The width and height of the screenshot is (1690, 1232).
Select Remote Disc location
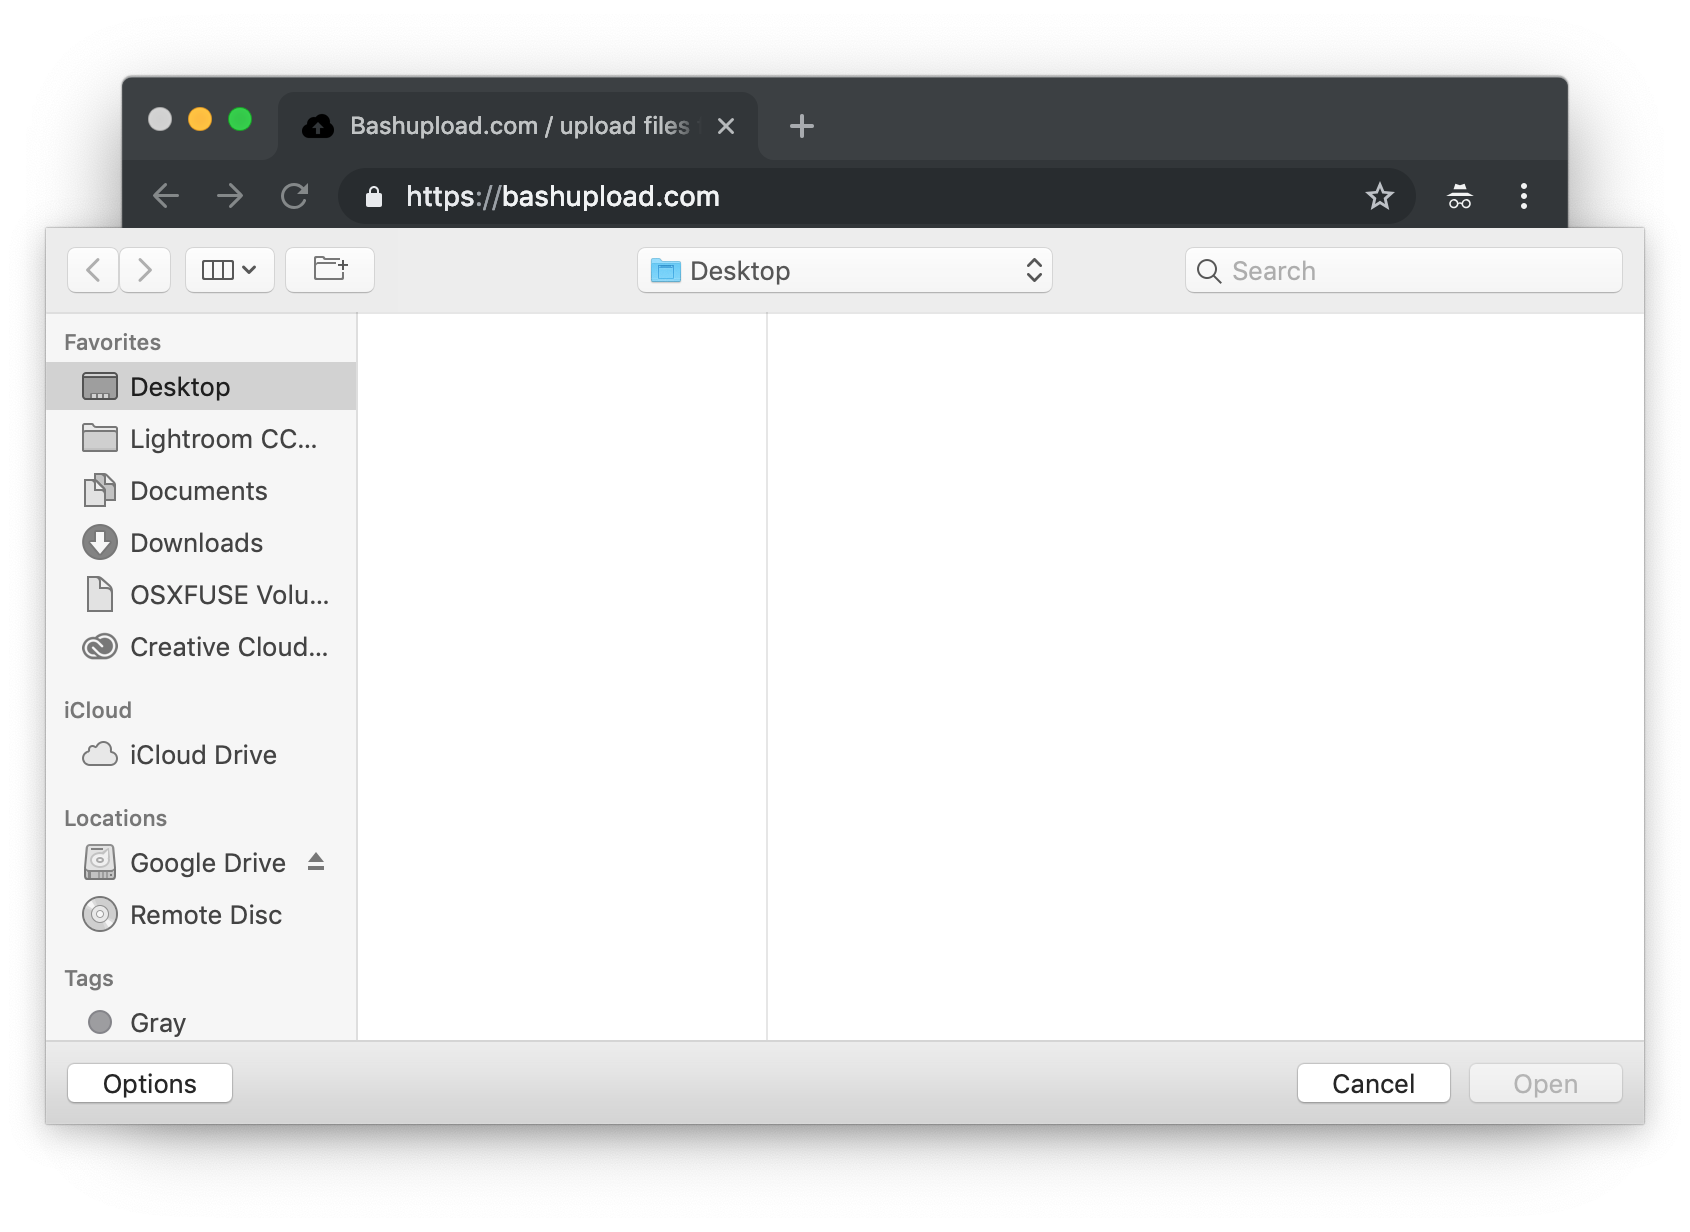coord(201,915)
